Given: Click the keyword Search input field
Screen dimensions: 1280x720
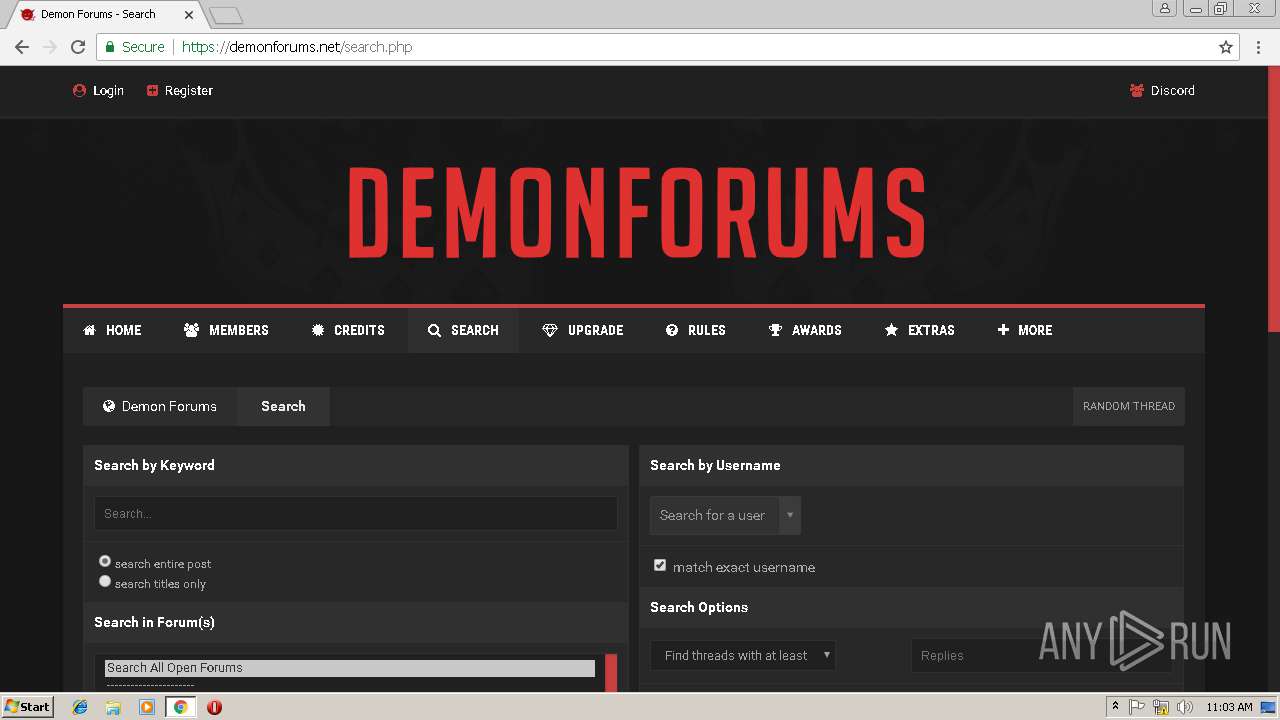Looking at the screenshot, I should pyautogui.click(x=356, y=513).
